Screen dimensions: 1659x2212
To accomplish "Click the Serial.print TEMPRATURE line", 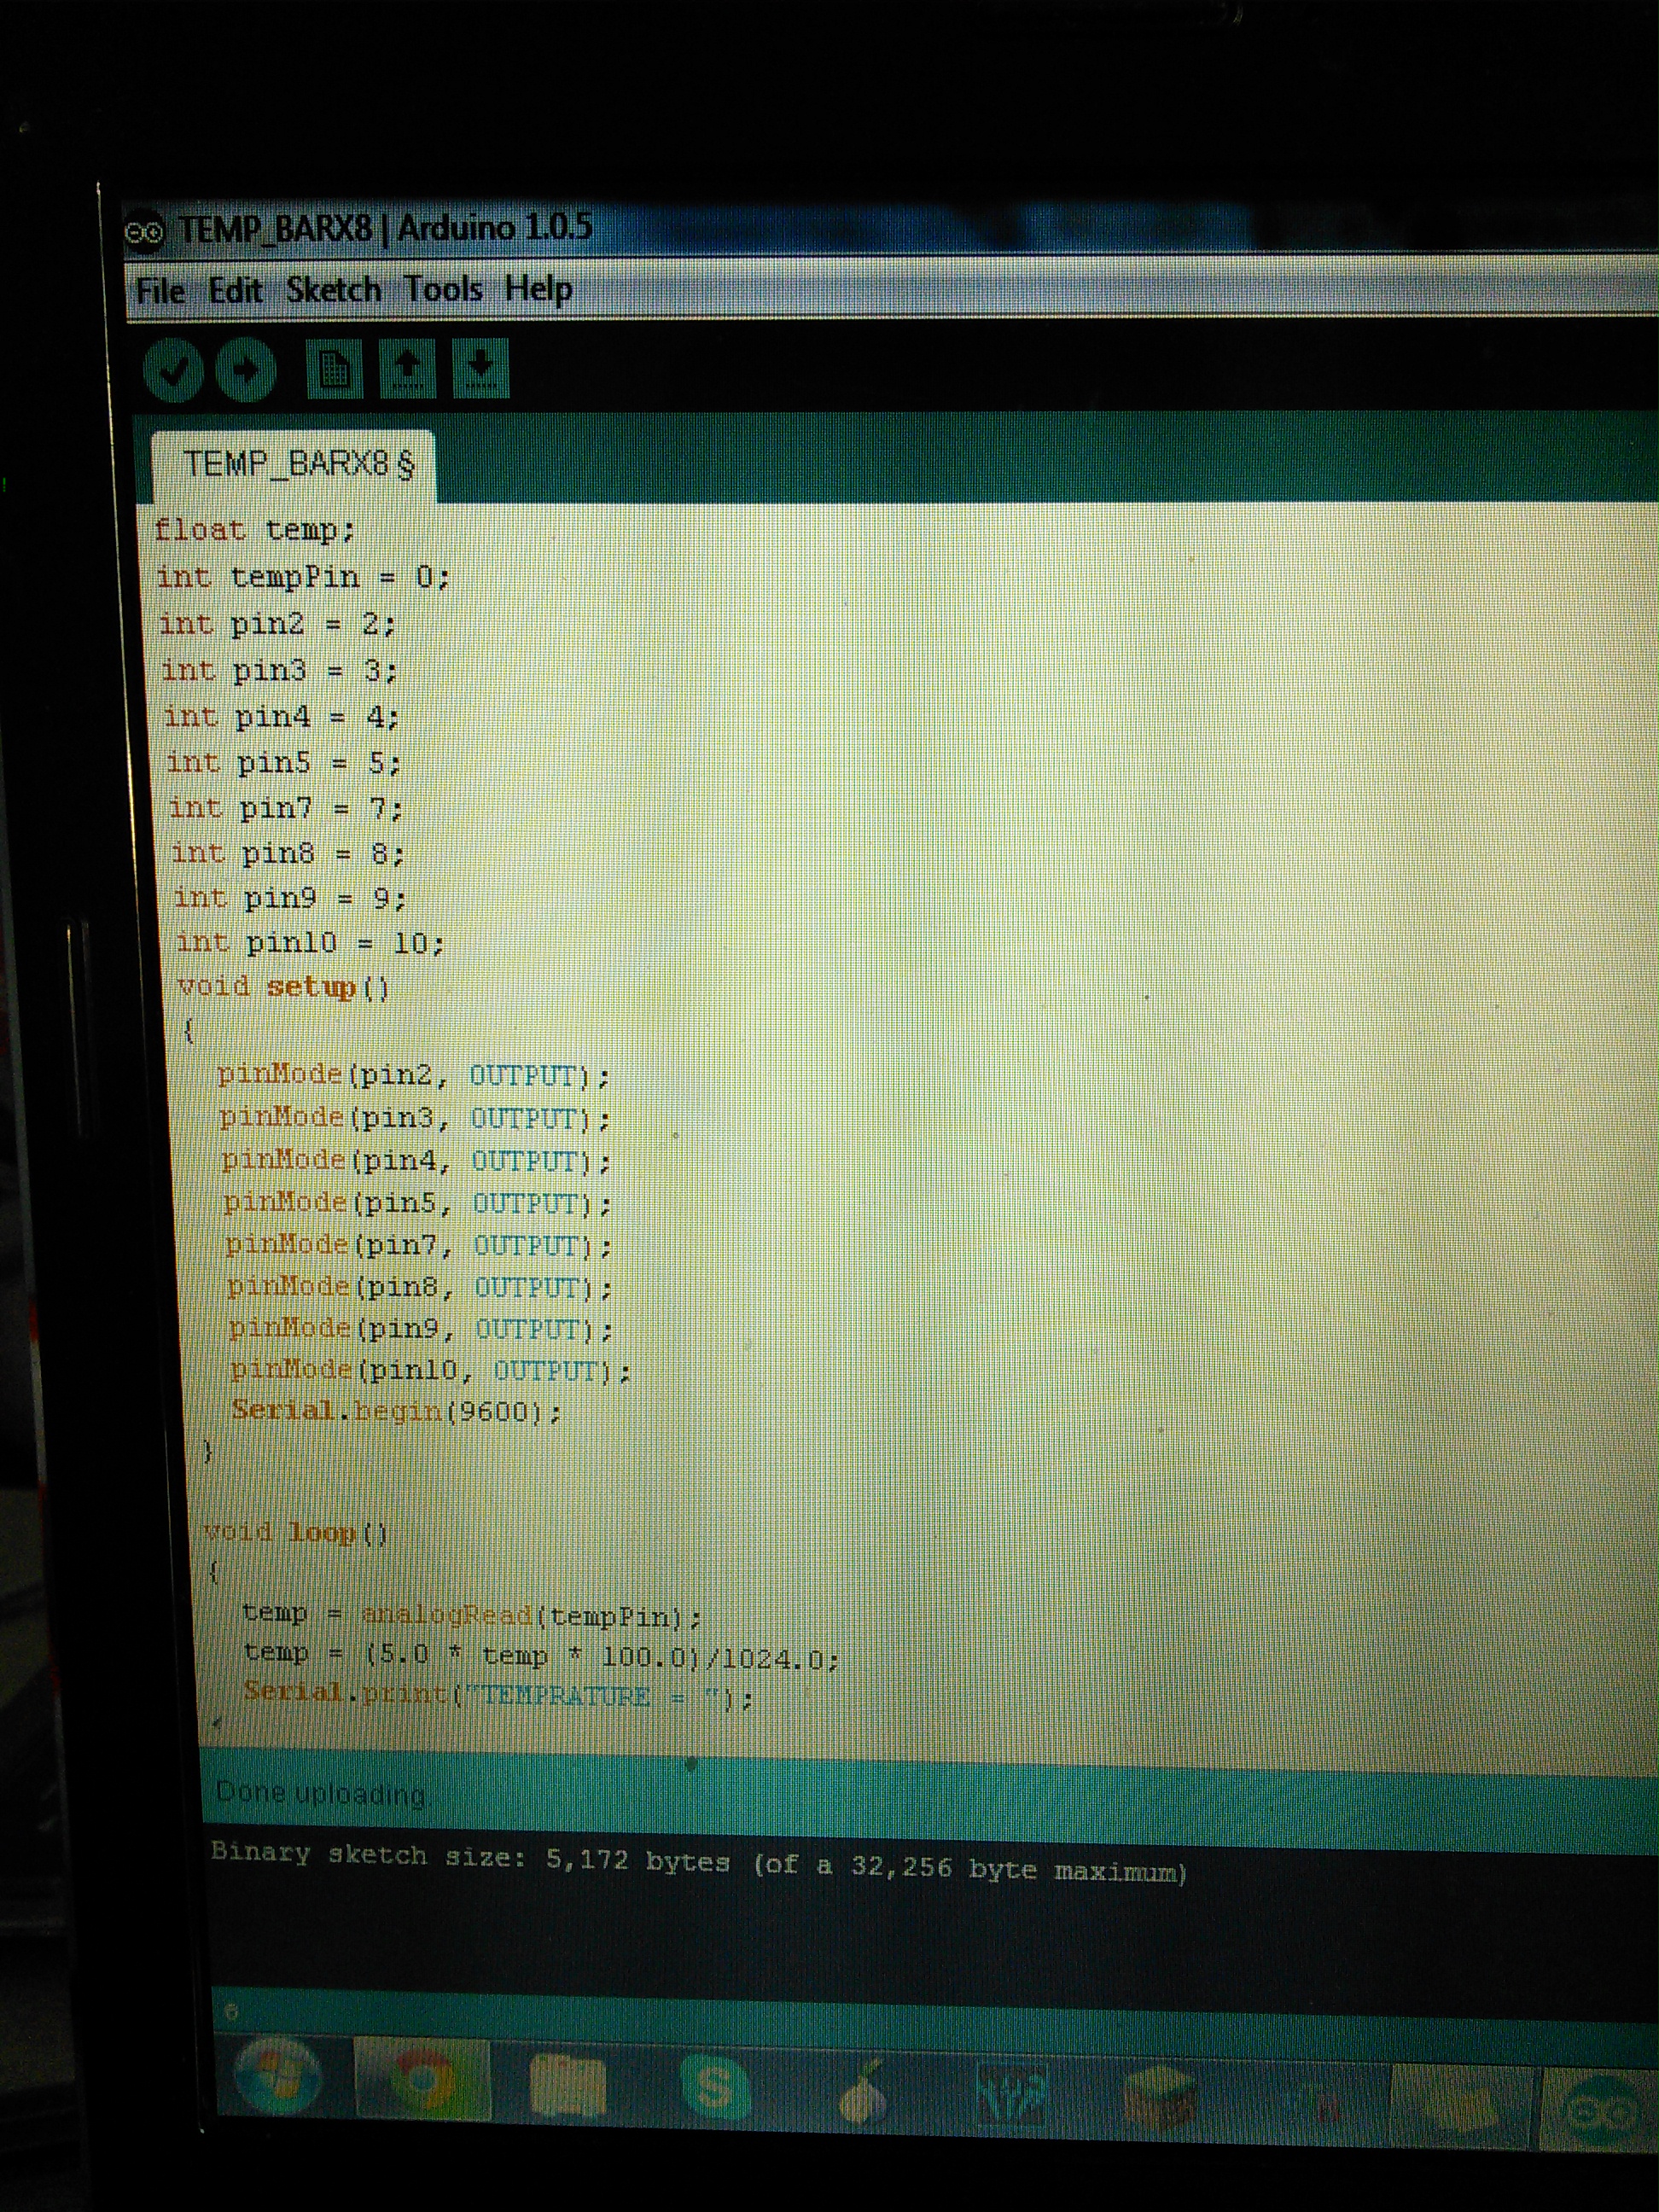I will point(498,1695).
